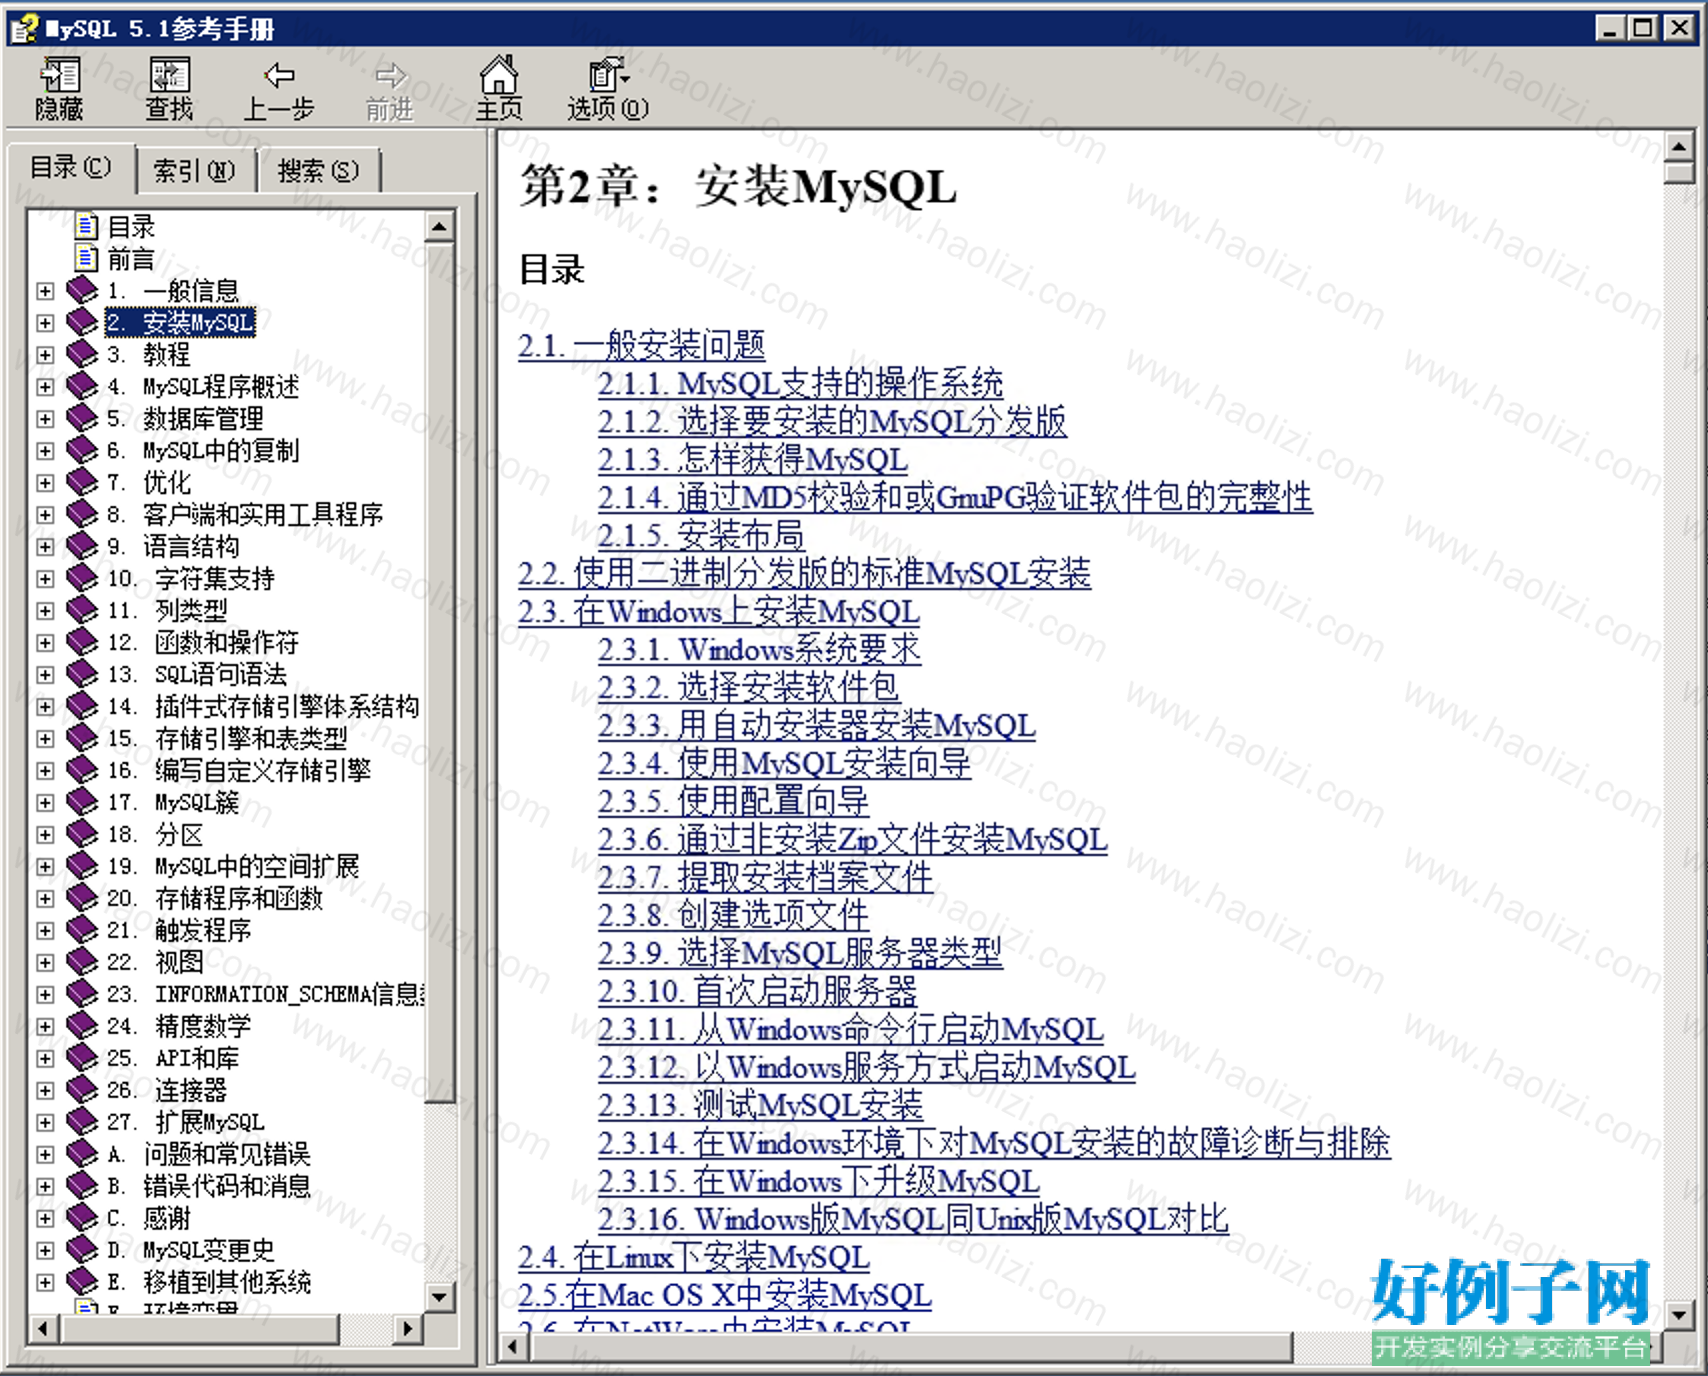Click content pane vertical scrollbar down arrow
This screenshot has height=1376, width=1708.
1679,1314
